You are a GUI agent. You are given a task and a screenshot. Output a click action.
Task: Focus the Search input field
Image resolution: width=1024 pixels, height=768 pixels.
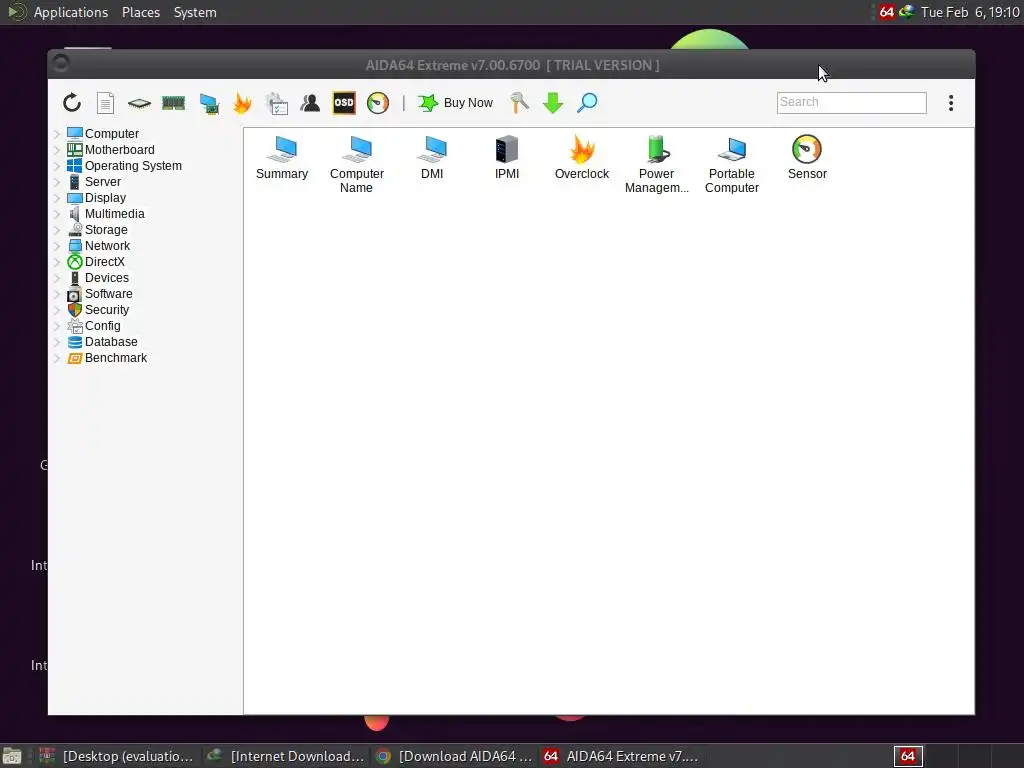852,103
